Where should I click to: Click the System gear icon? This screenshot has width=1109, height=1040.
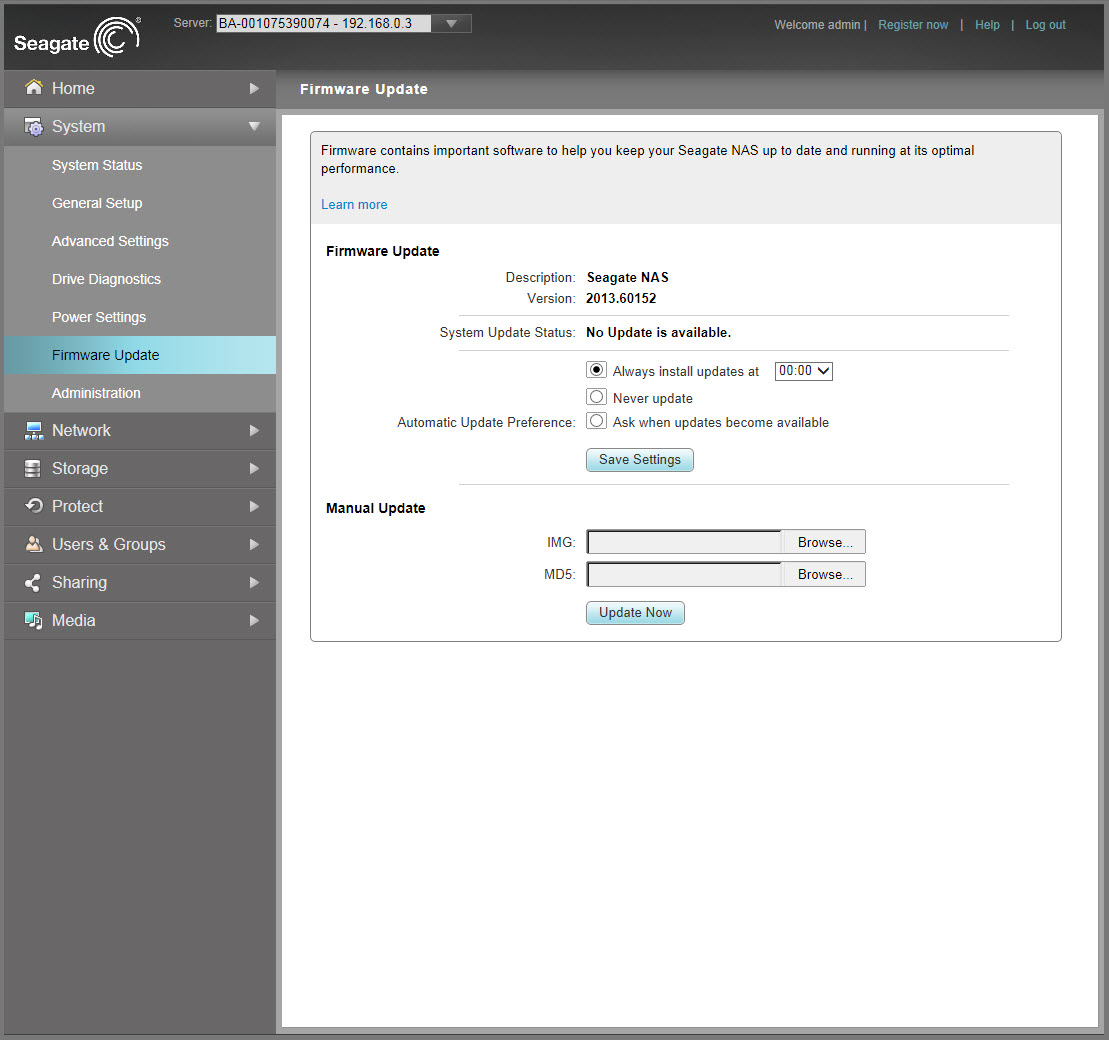(x=33, y=127)
